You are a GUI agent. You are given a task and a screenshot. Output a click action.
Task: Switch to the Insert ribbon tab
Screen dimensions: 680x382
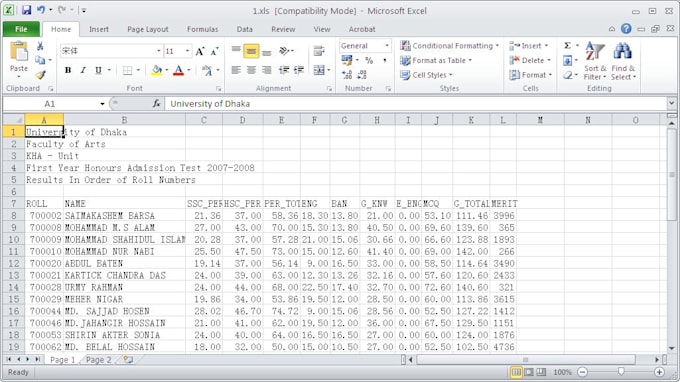click(99, 29)
